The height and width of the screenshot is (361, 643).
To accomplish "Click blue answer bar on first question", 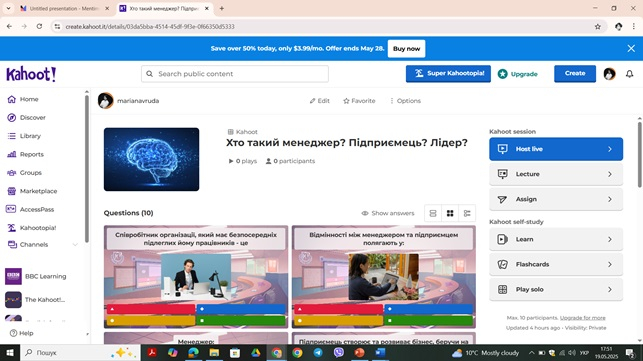I will [241, 309].
